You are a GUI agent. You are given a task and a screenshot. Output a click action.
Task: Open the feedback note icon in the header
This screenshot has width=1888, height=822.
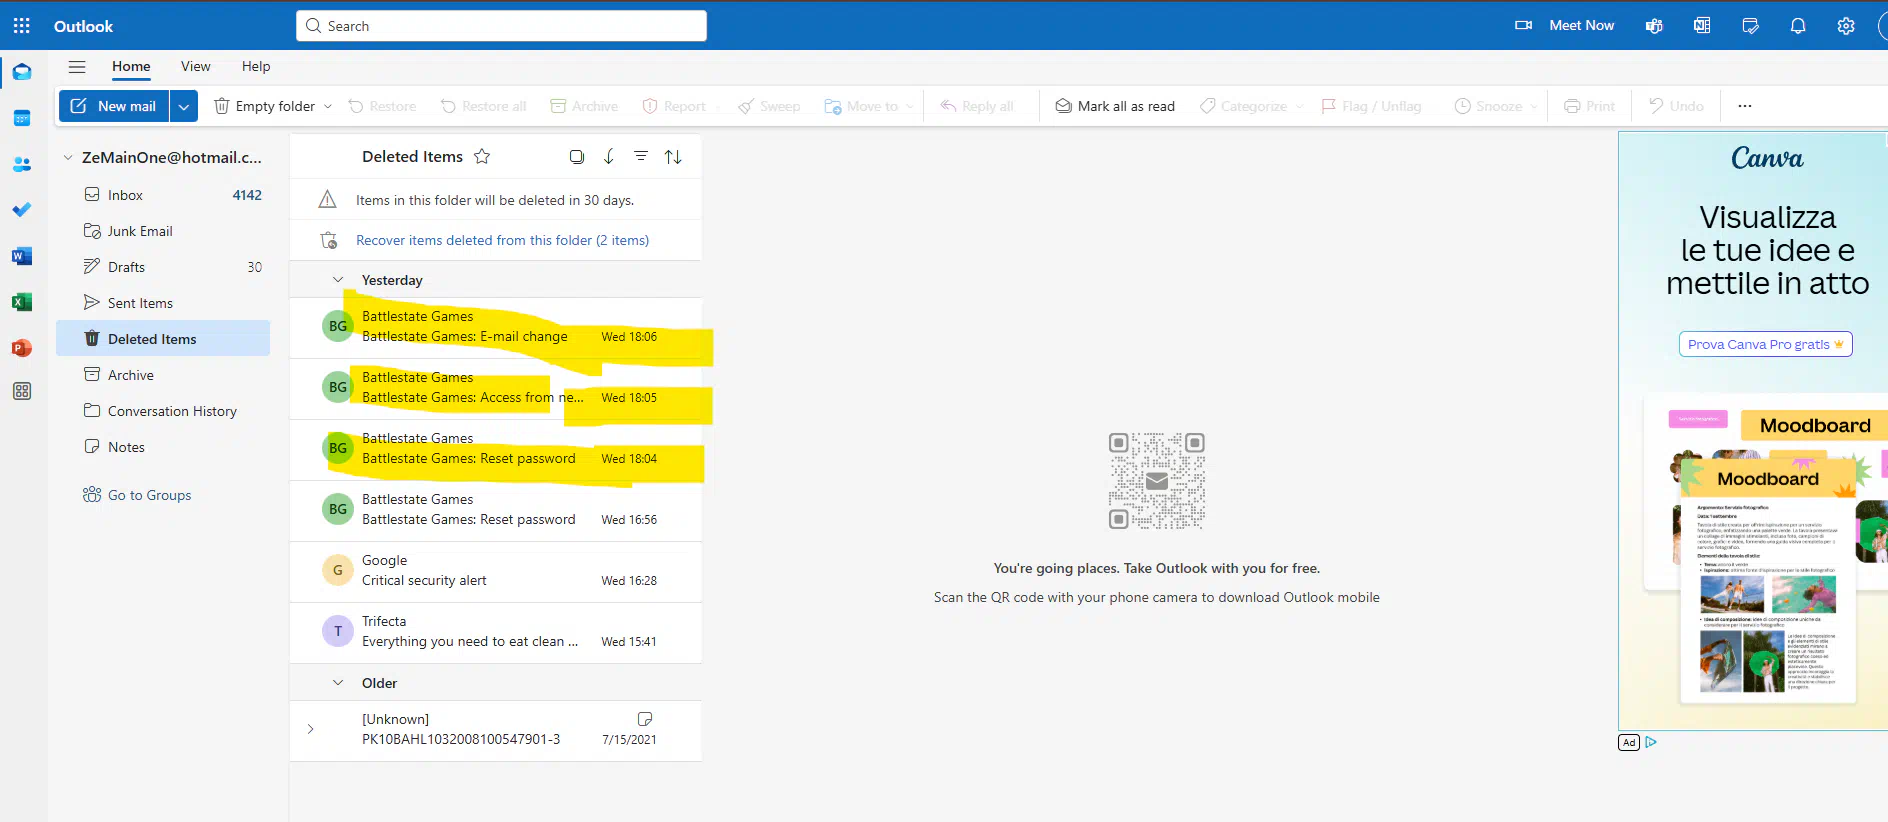pyautogui.click(x=1750, y=26)
